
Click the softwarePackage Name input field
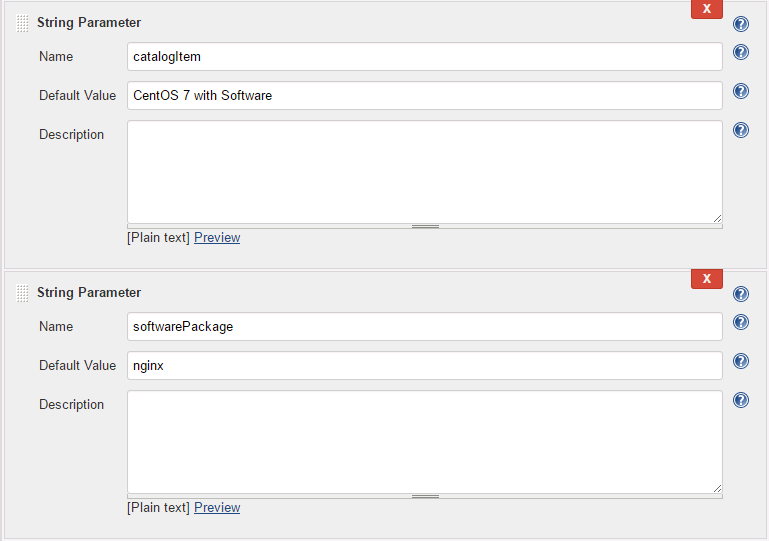click(x=424, y=327)
